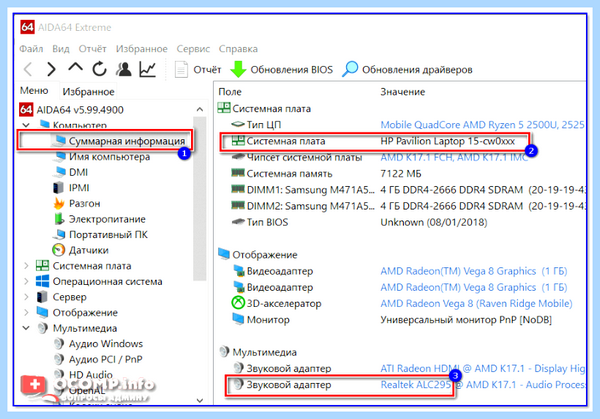The width and height of the screenshot is (600, 419).
Task: Click Мультимедиа speaker header icon
Action: [224, 352]
